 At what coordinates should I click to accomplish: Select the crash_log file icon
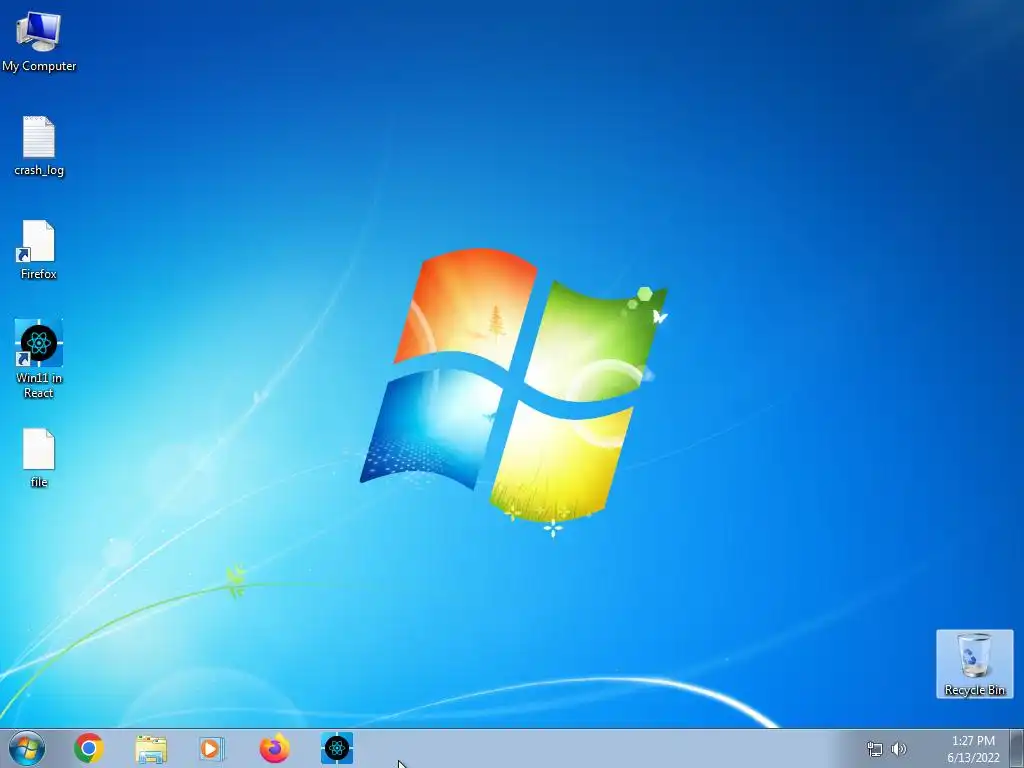39,146
